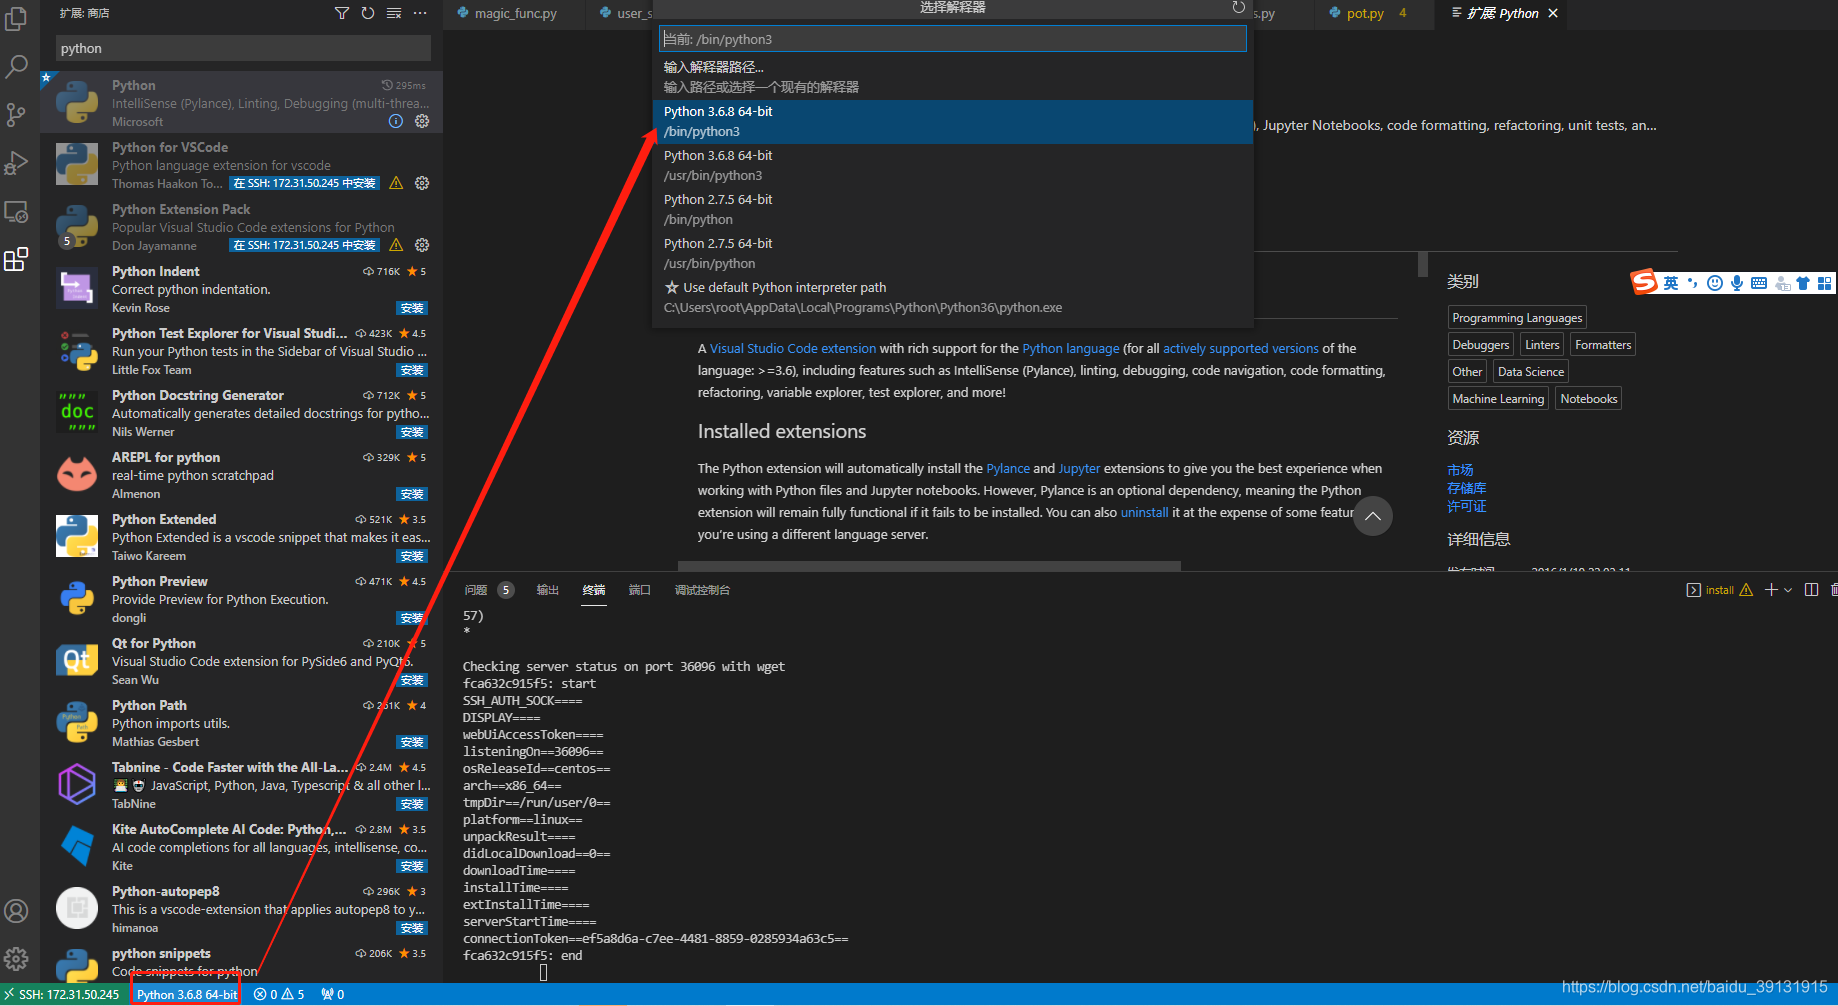
Task: Refresh the interpreter list in picker
Action: [1238, 8]
